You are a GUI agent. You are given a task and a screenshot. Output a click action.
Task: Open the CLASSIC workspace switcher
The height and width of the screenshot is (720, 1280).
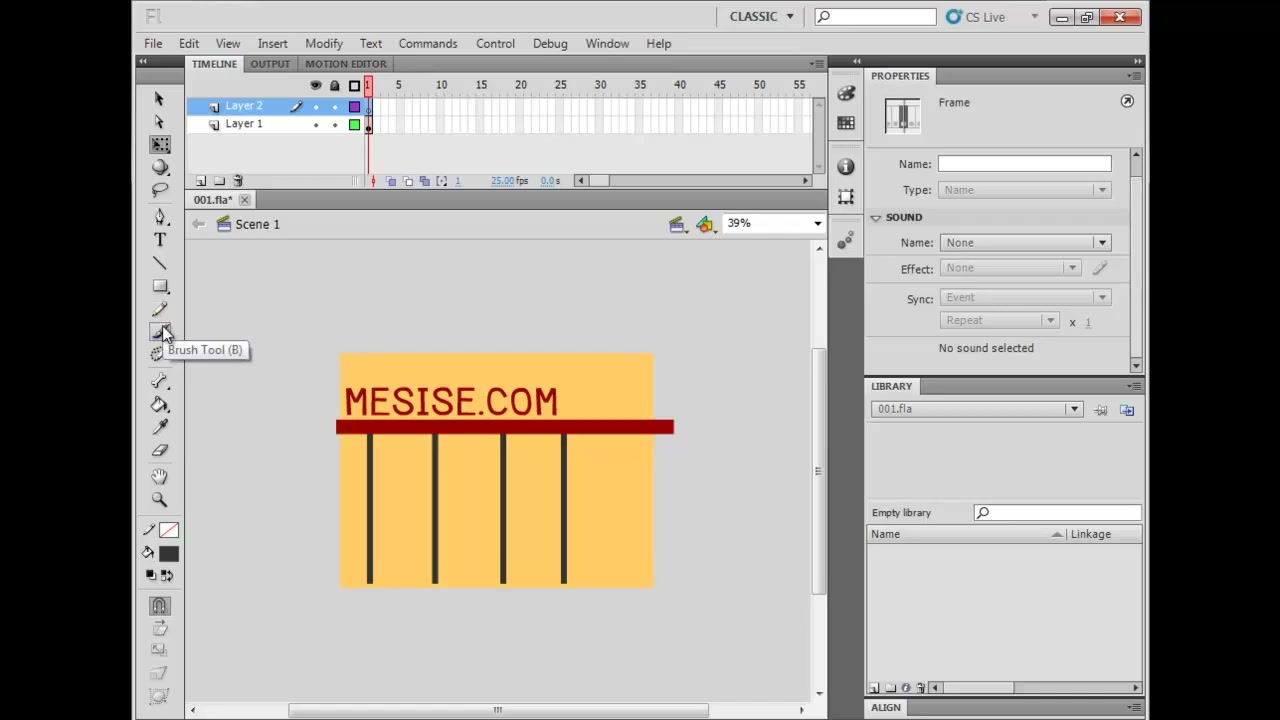pos(761,17)
